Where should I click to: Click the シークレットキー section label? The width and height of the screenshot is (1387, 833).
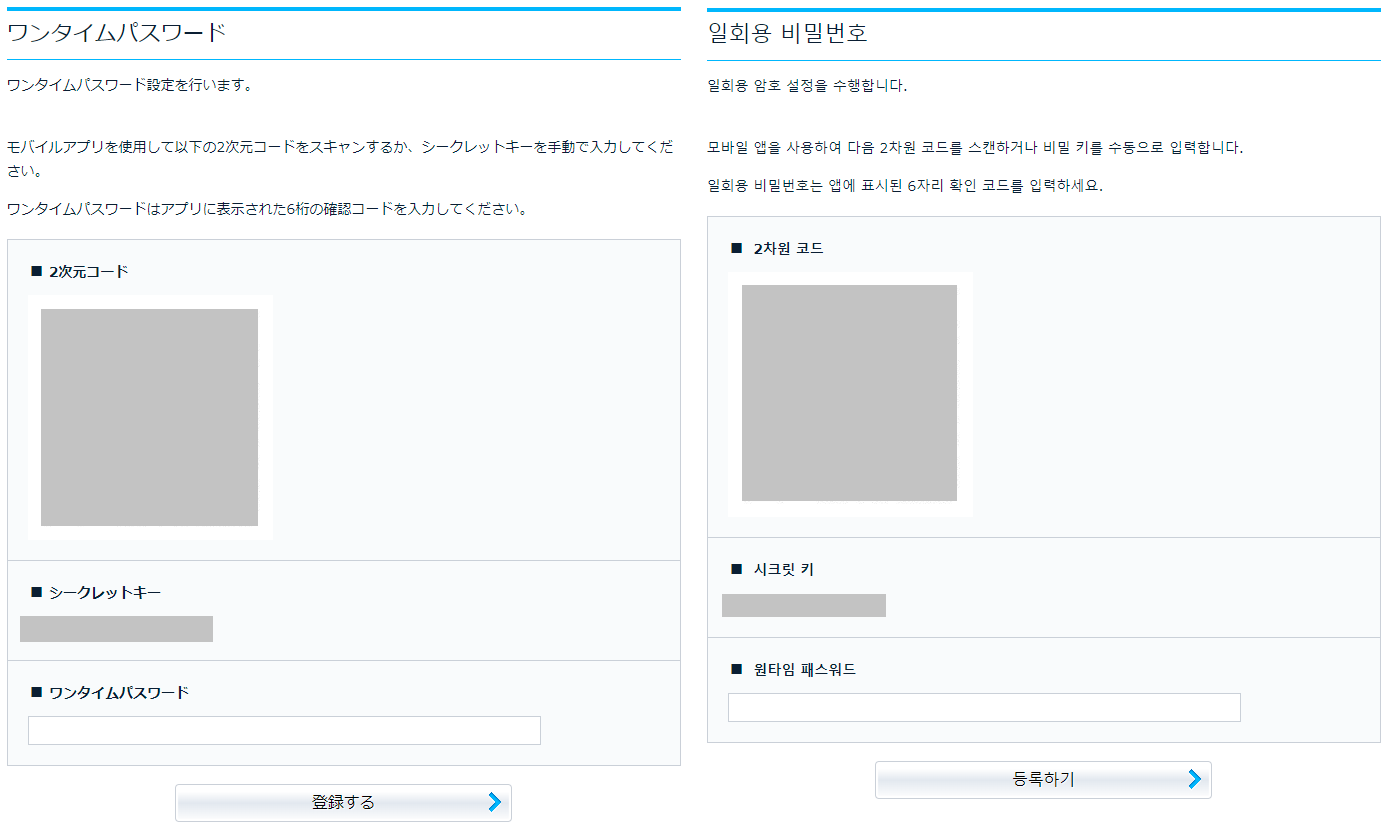pos(105,593)
